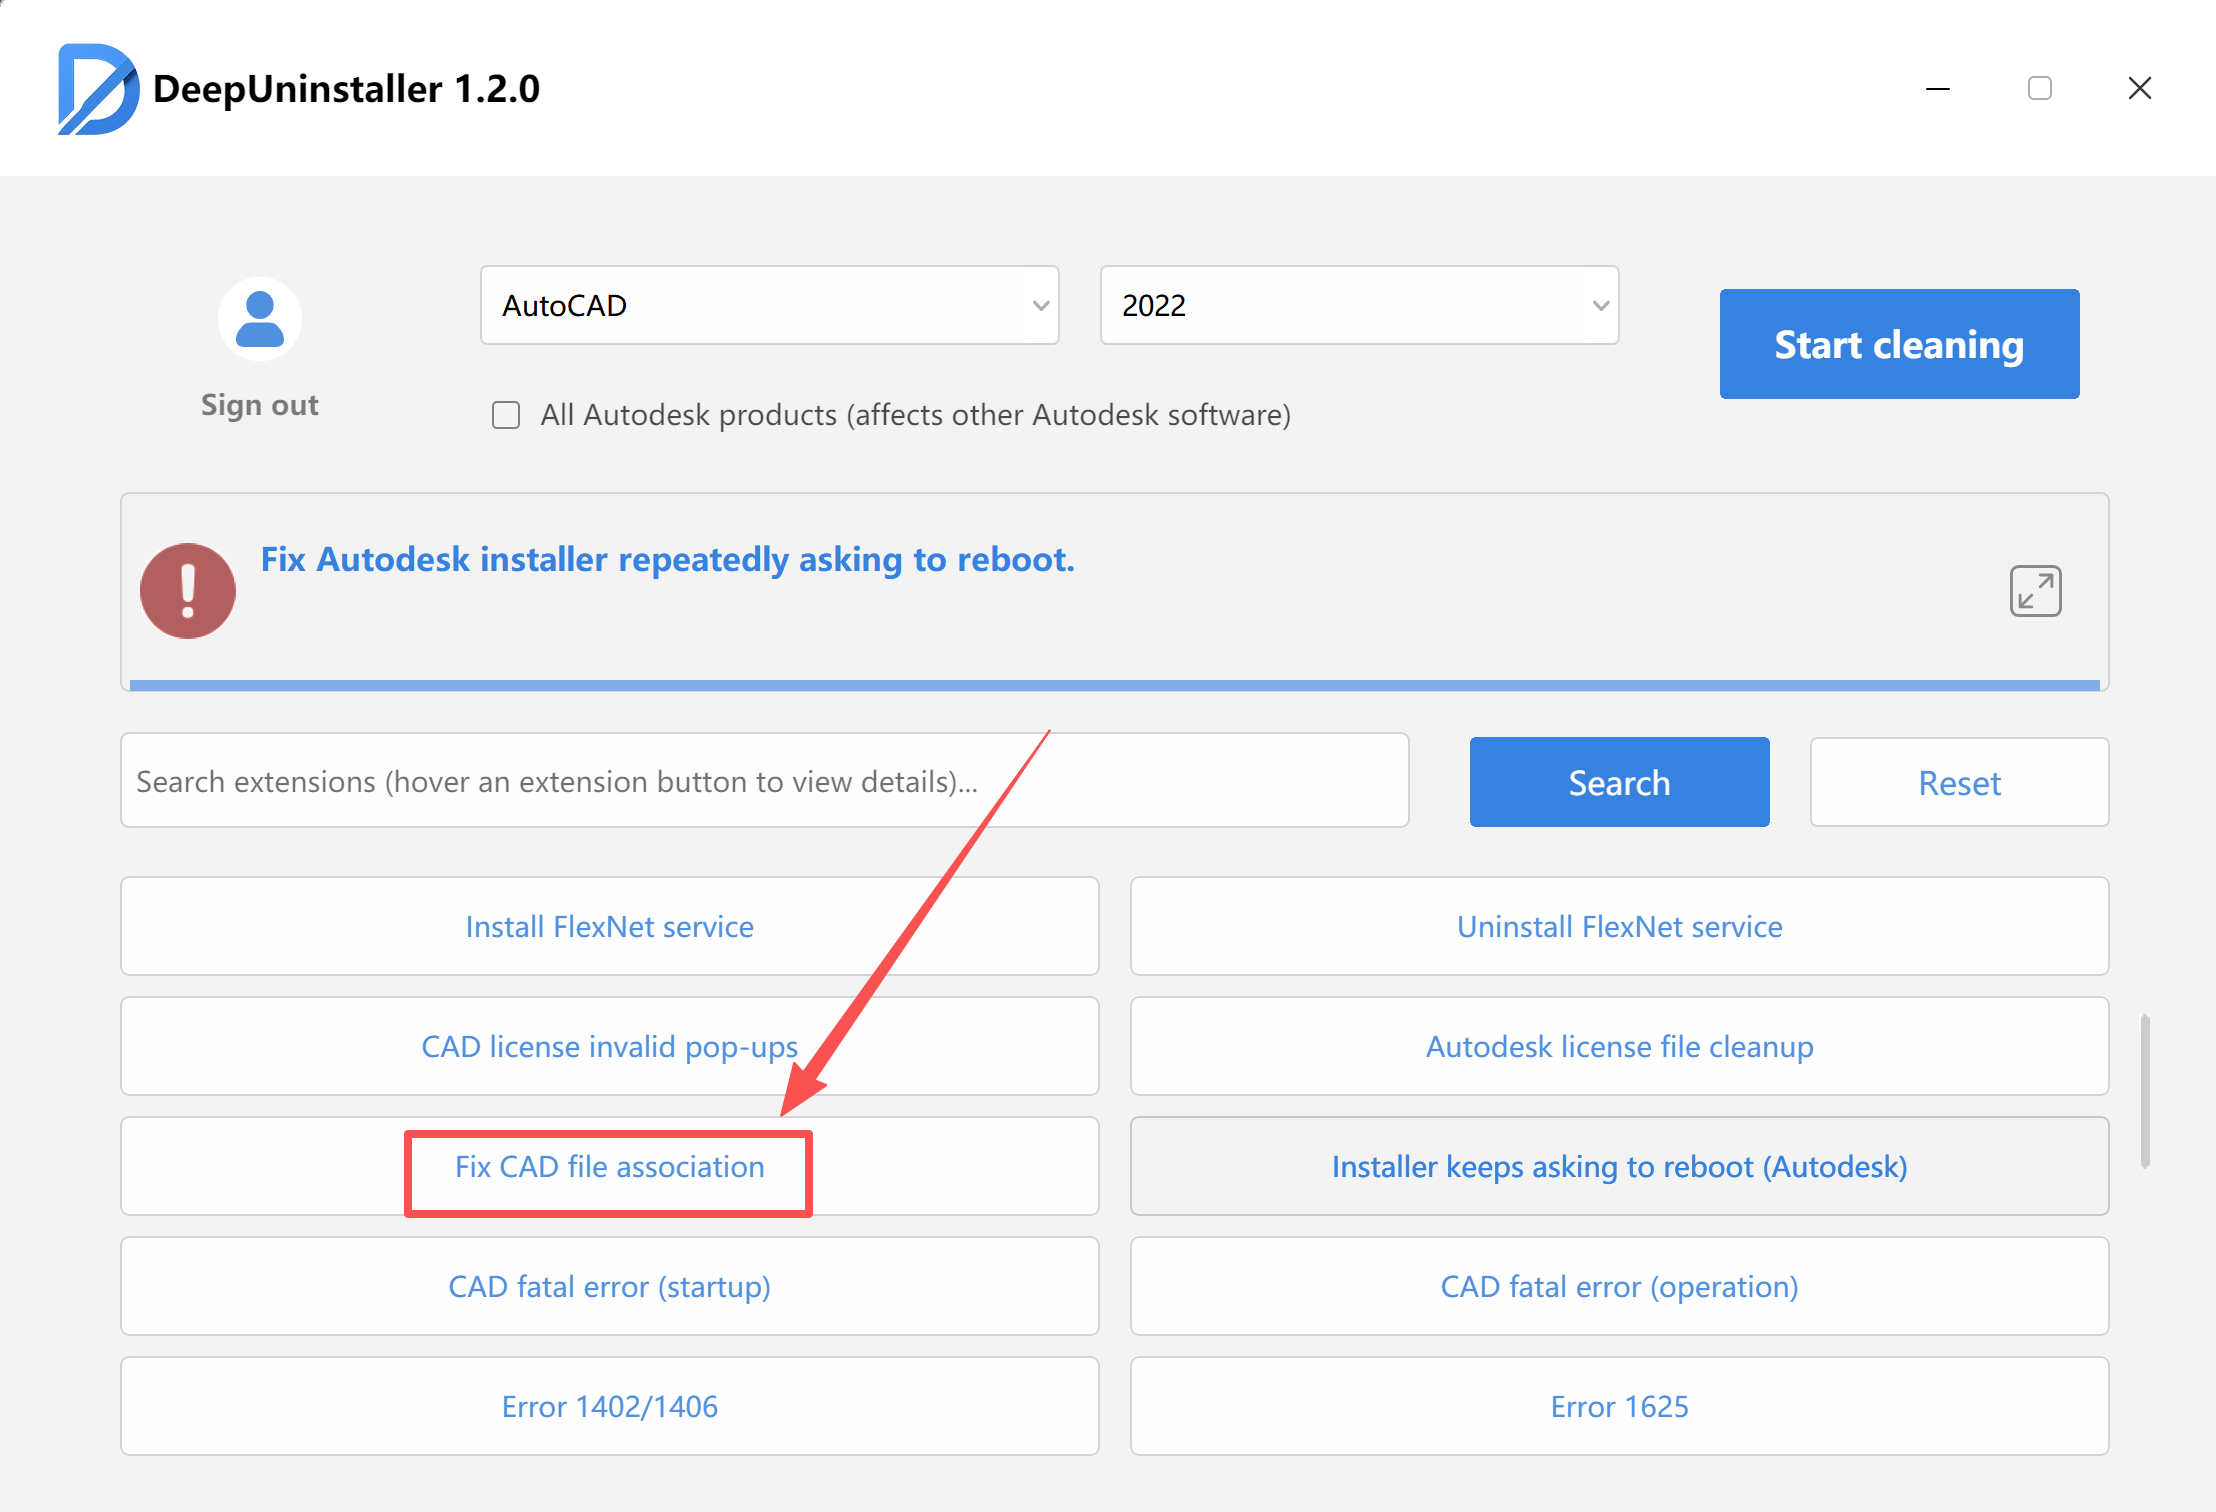This screenshot has width=2216, height=1512.
Task: Enable the All Autodesk products checkbox
Action: [506, 415]
